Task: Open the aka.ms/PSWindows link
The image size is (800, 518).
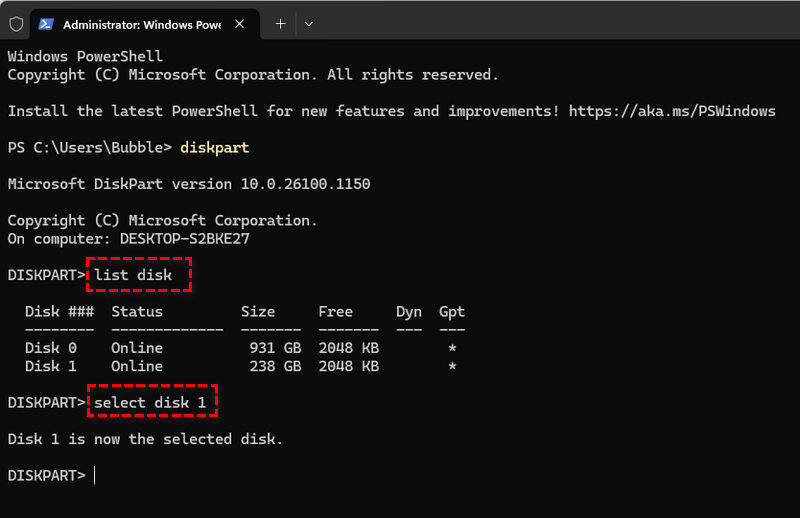Action: pyautogui.click(x=672, y=111)
